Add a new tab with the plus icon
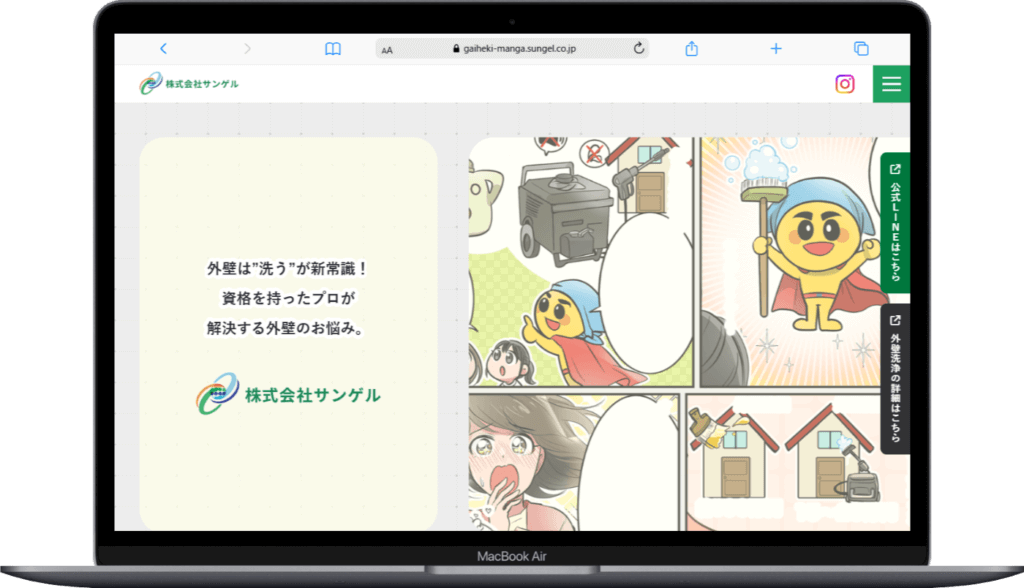Image resolution: width=1024 pixels, height=588 pixels. pyautogui.click(x=776, y=48)
